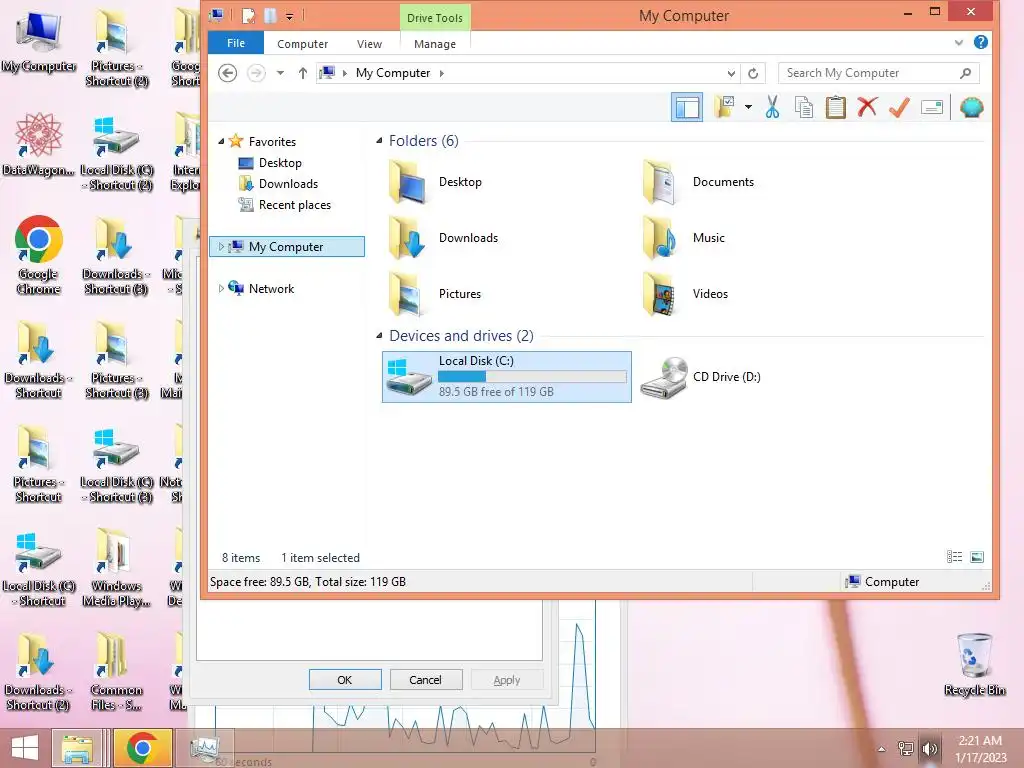Click the orange checkmark Properties icon
This screenshot has width=1024, height=768.
(899, 106)
